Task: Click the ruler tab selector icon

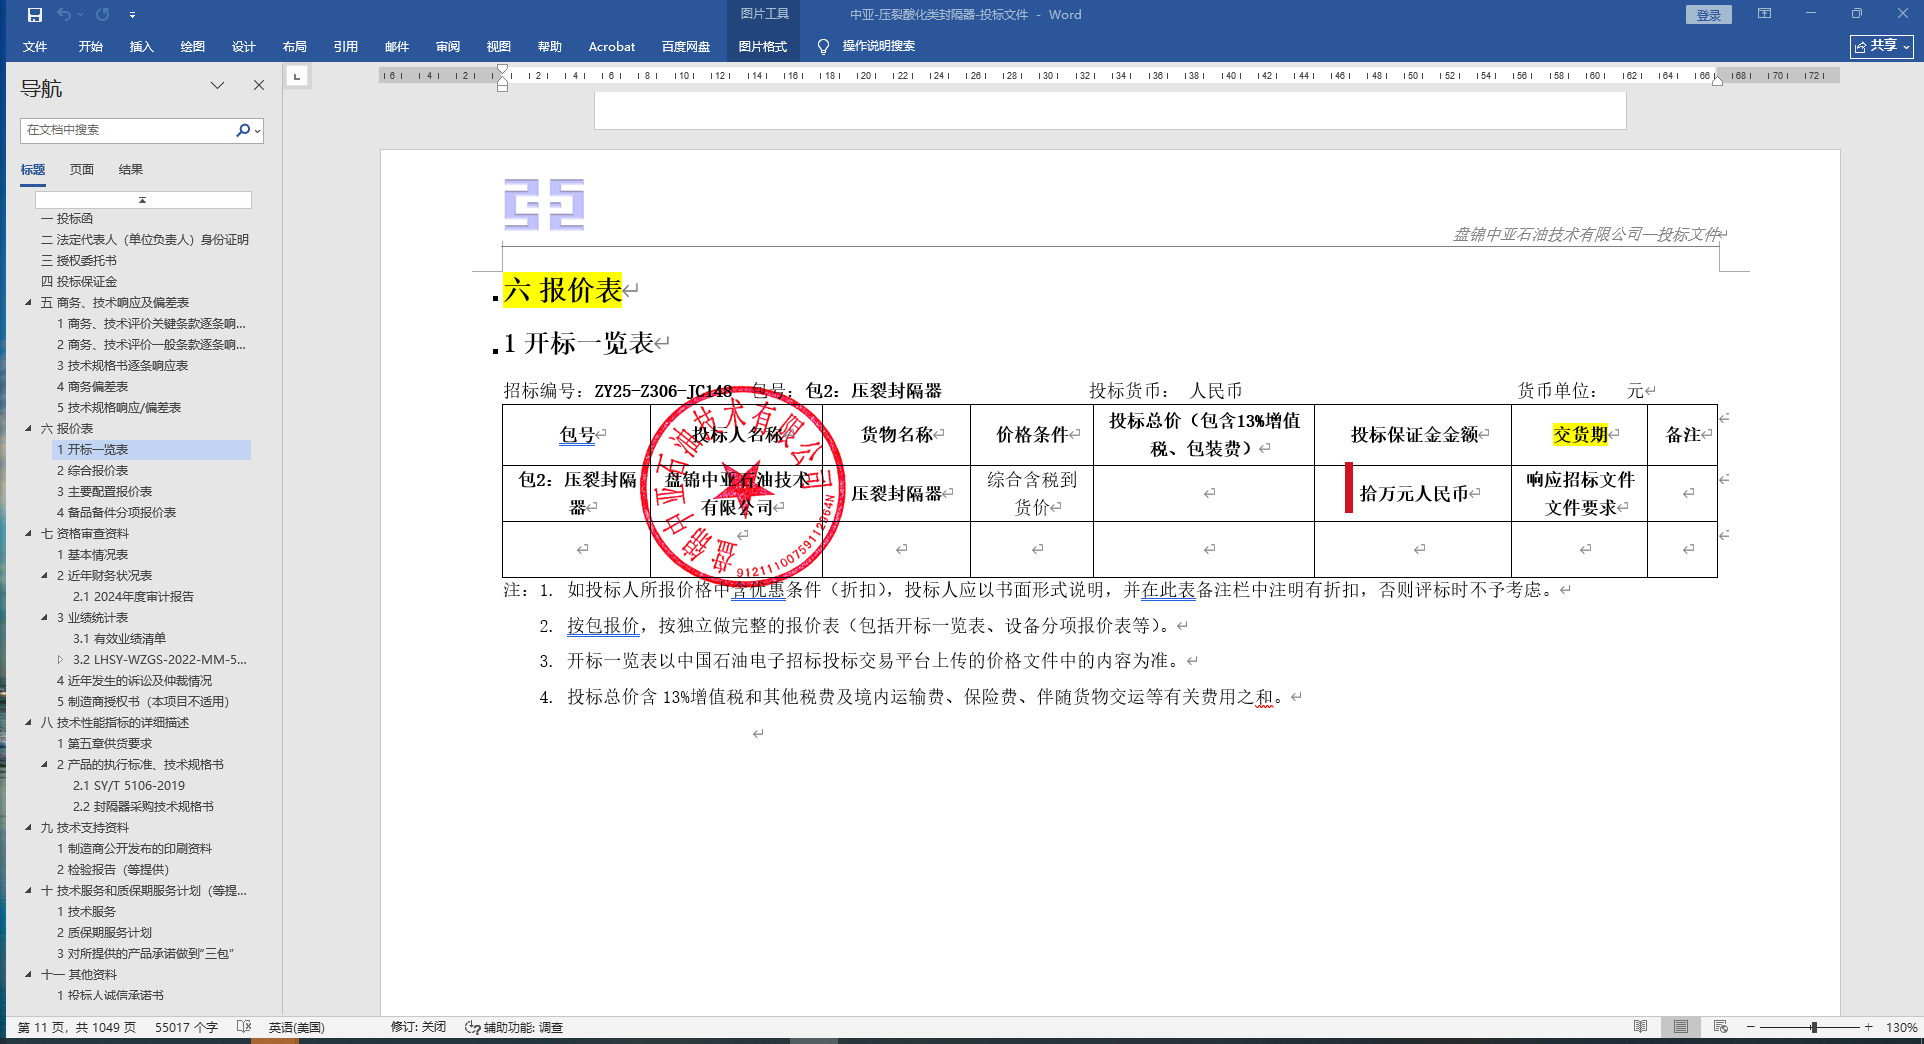Action: point(297,76)
